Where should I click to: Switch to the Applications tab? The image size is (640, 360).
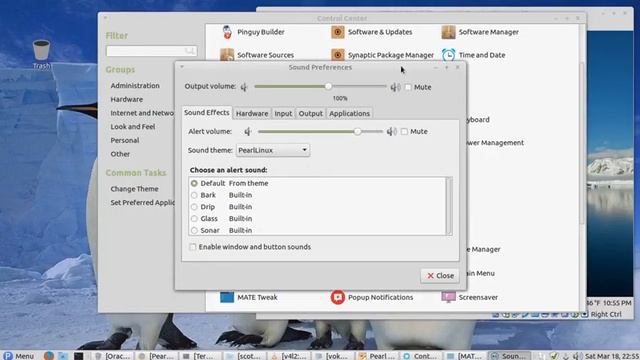click(x=349, y=113)
